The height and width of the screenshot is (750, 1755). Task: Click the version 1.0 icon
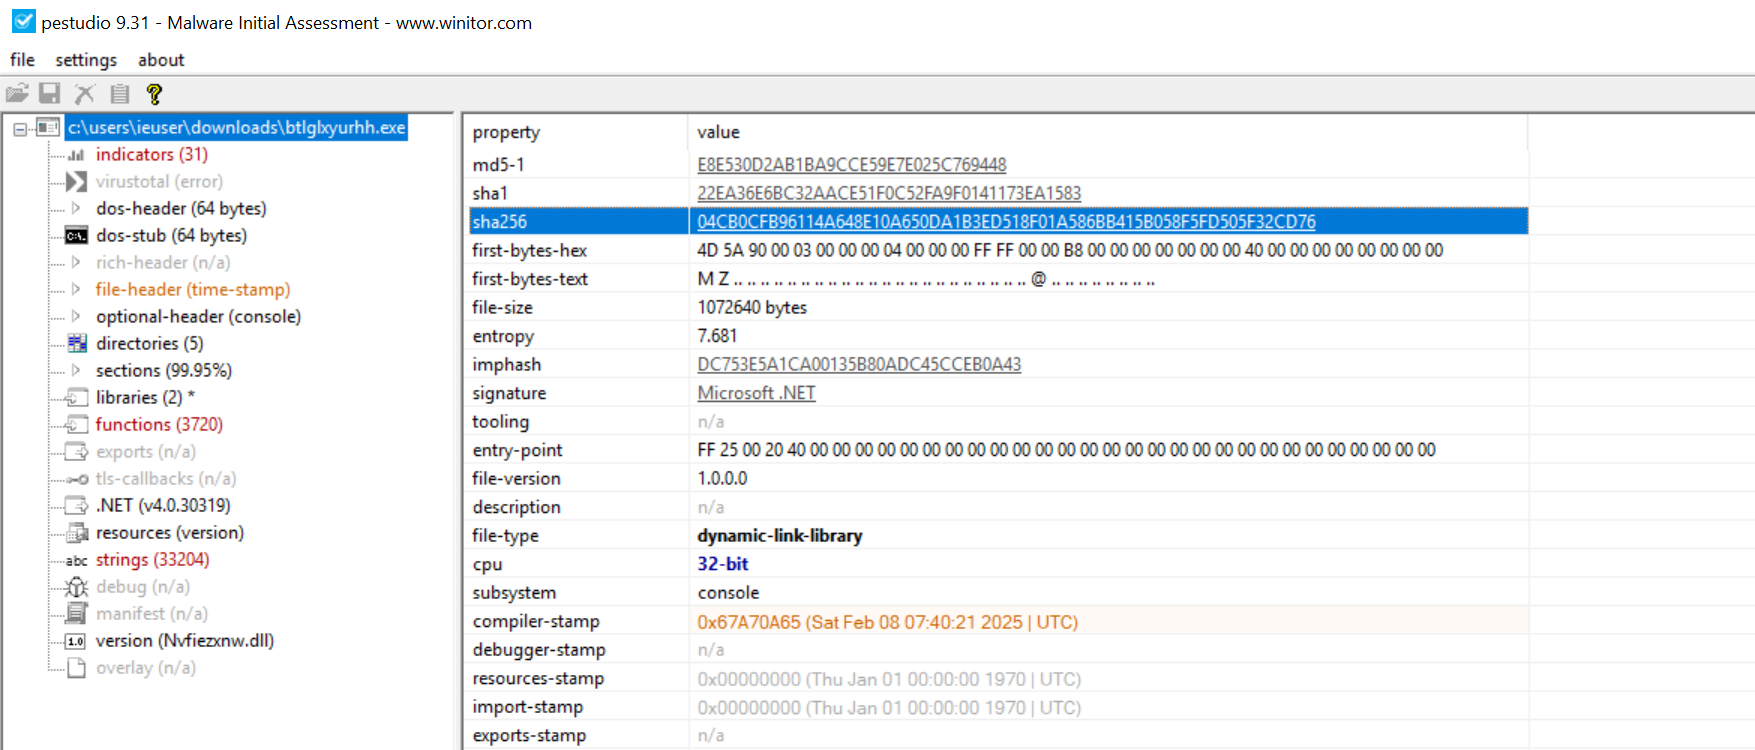(x=76, y=641)
